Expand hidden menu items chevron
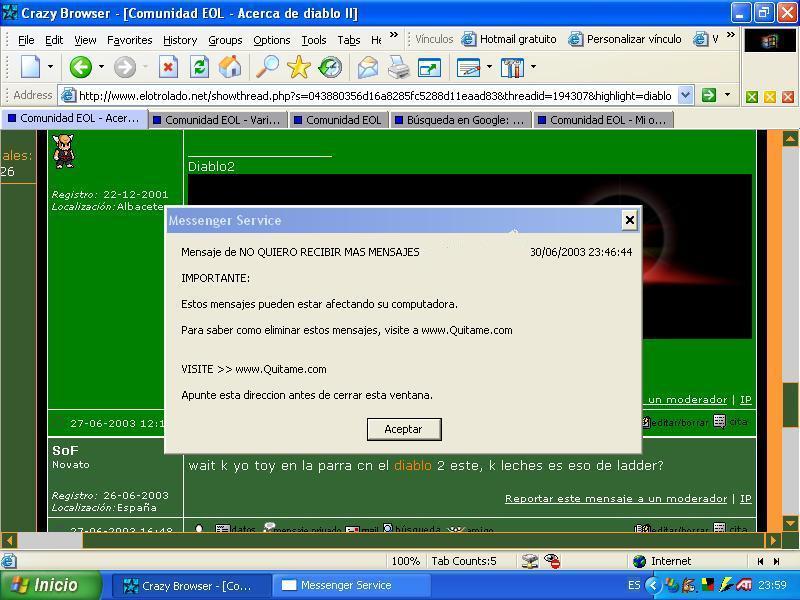The image size is (800, 600). point(393,37)
